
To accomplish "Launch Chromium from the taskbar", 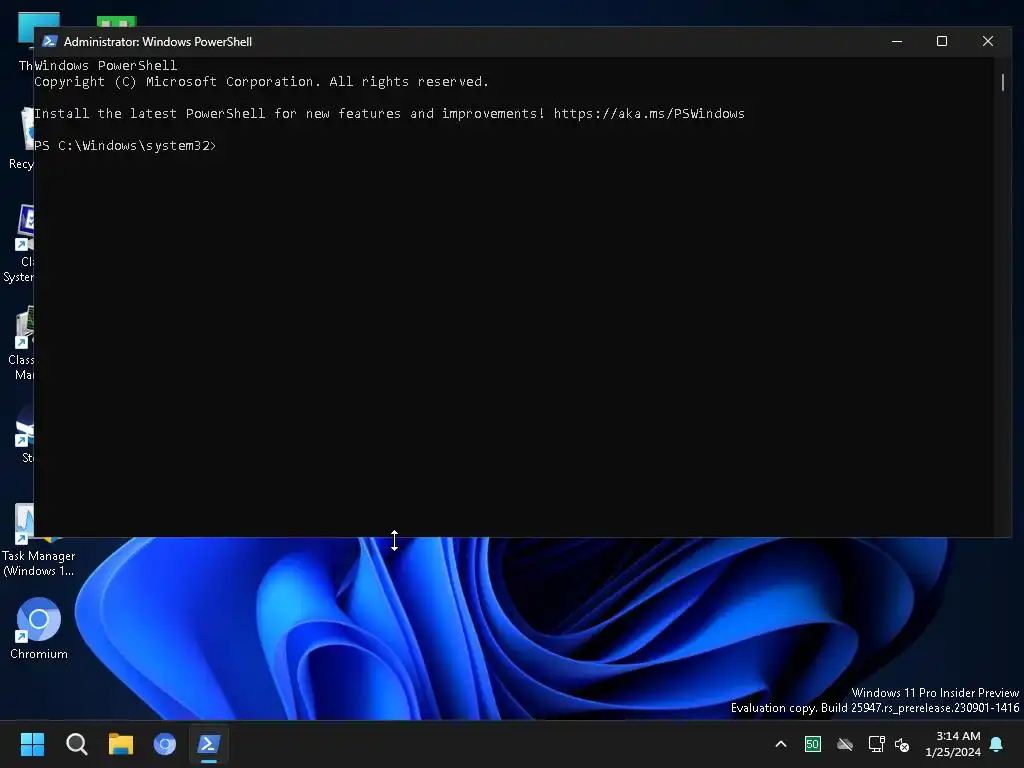I will click(165, 744).
